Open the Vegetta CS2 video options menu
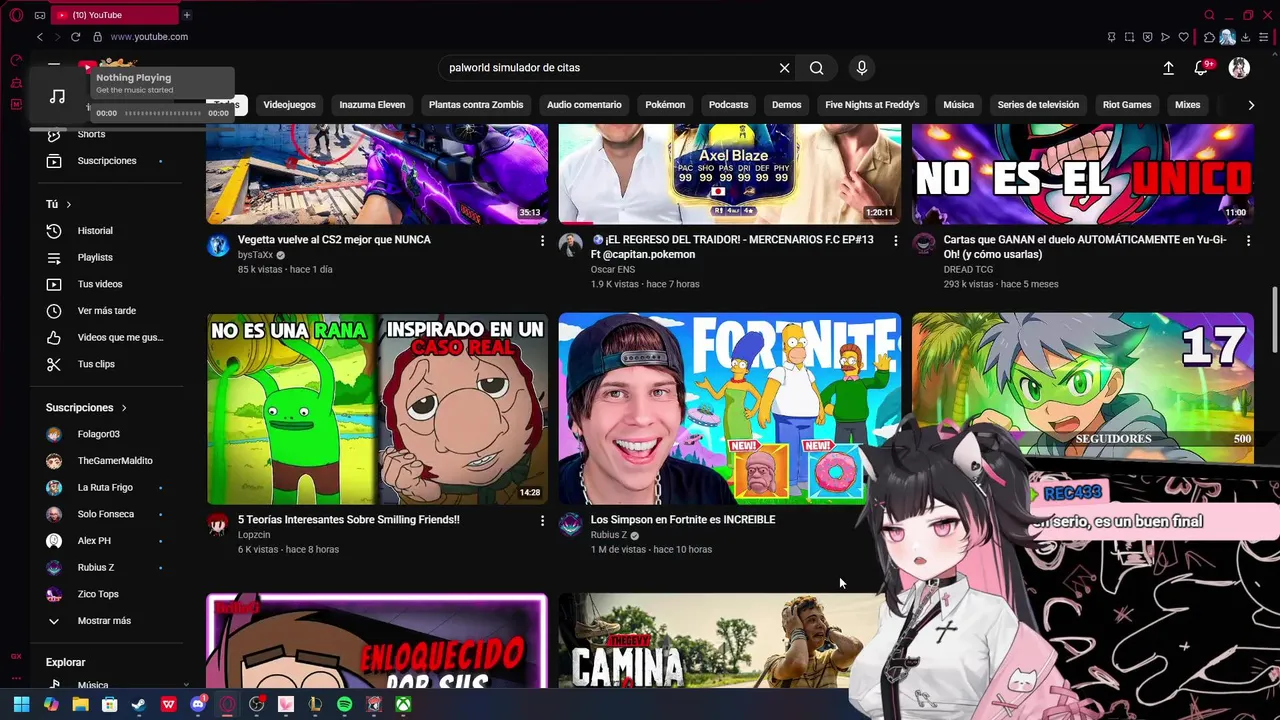 543,241
